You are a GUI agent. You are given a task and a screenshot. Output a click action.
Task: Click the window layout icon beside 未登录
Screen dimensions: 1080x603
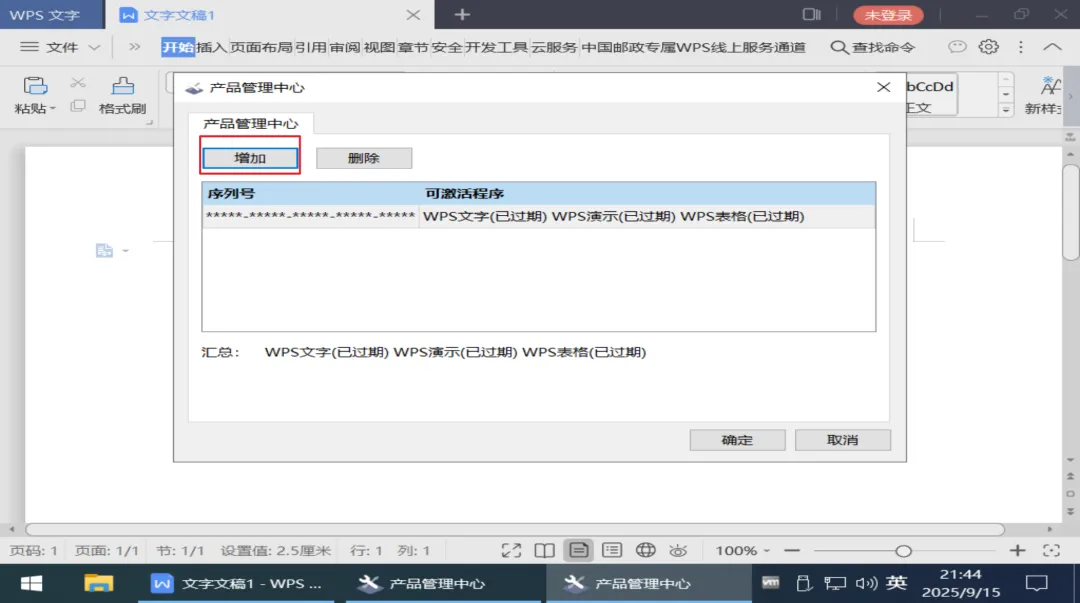pos(811,14)
